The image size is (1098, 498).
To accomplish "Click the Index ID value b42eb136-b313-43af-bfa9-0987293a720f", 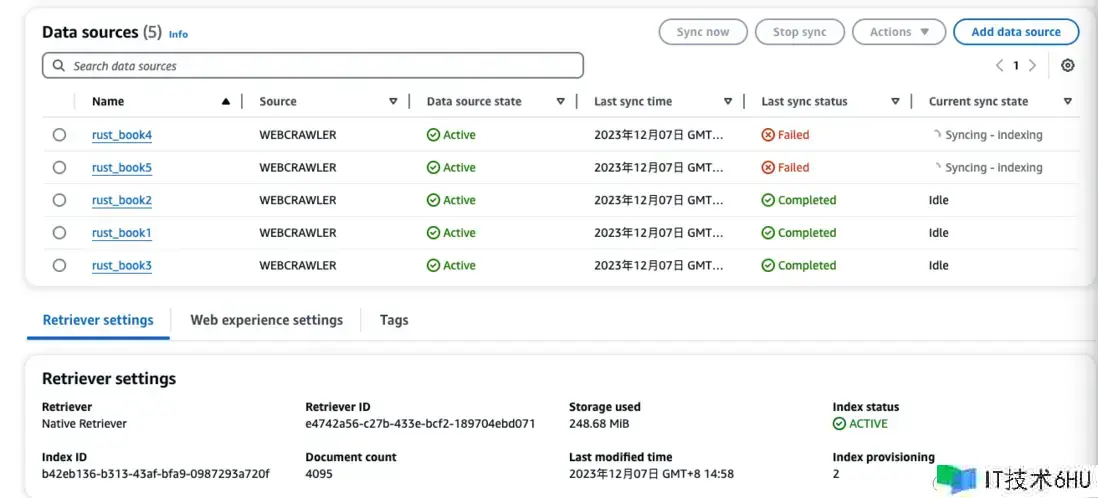I will 155,474.
